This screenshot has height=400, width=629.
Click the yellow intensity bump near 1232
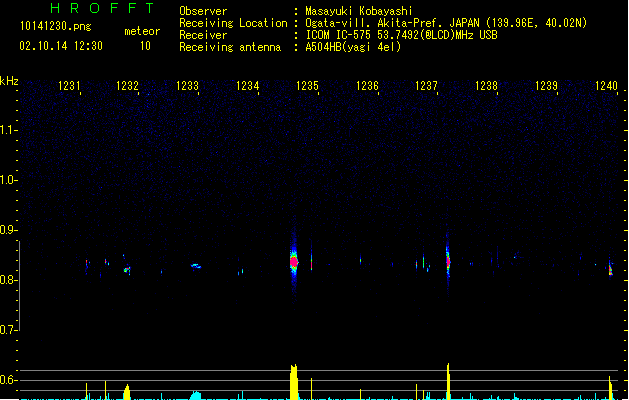point(127,392)
